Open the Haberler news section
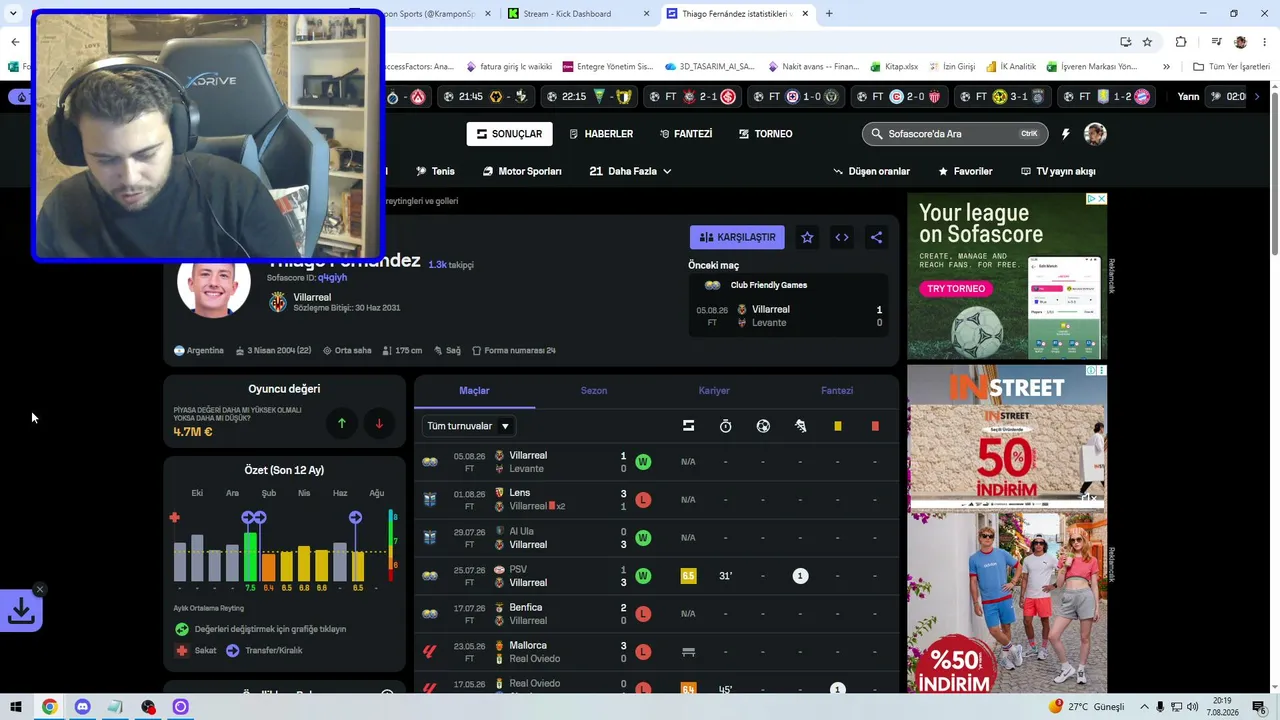This screenshot has width=1280, height=720. pyautogui.click(x=601, y=134)
